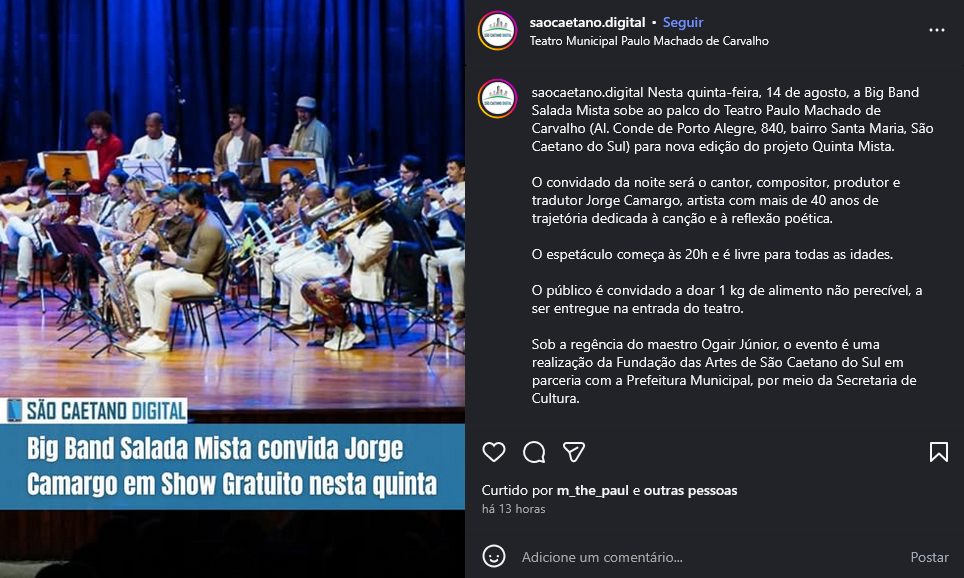Viewport: 964px width, 578px height.
Task: Like the post with the heart icon
Action: [494, 452]
